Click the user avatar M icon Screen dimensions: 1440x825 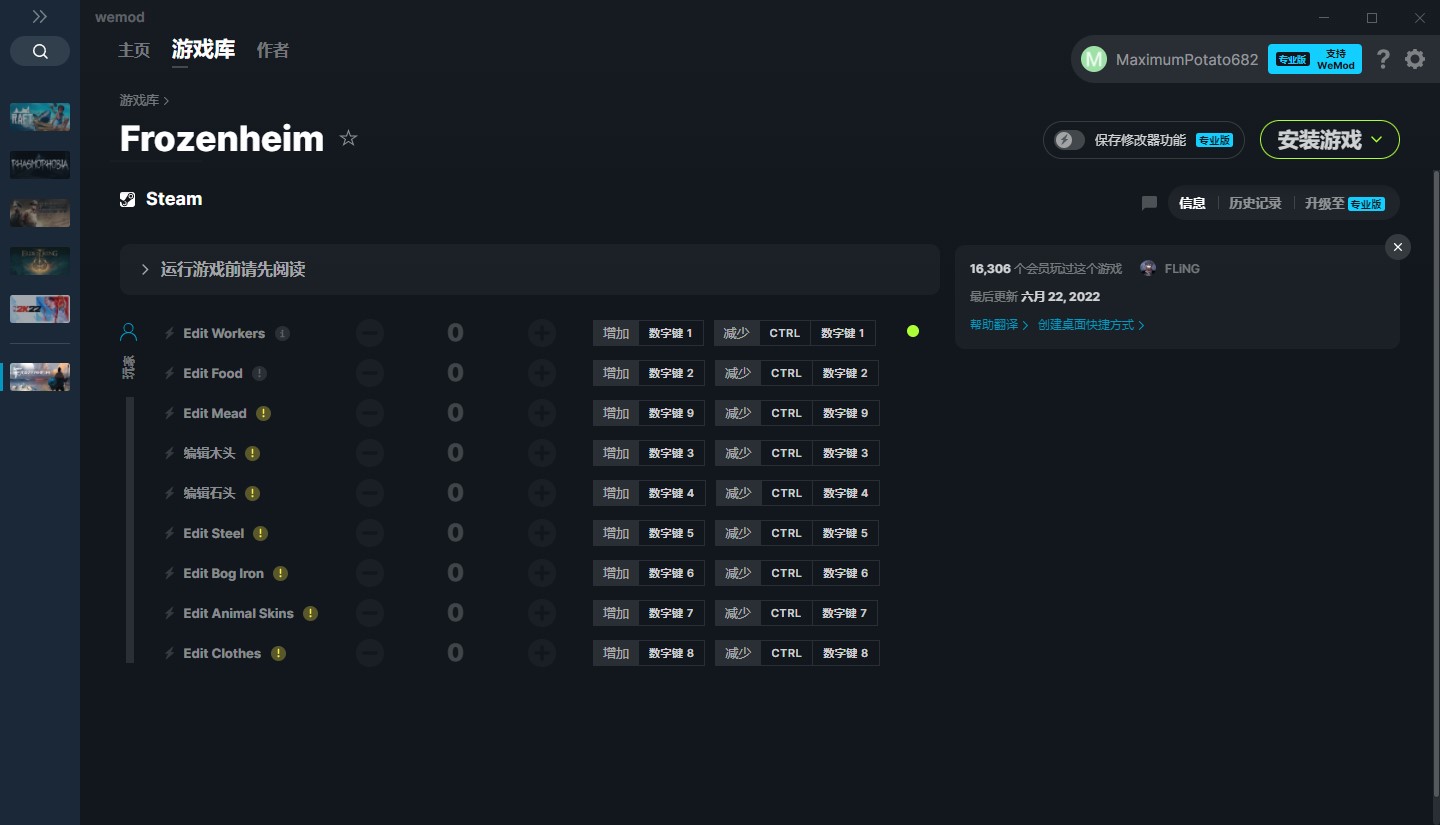point(1094,59)
